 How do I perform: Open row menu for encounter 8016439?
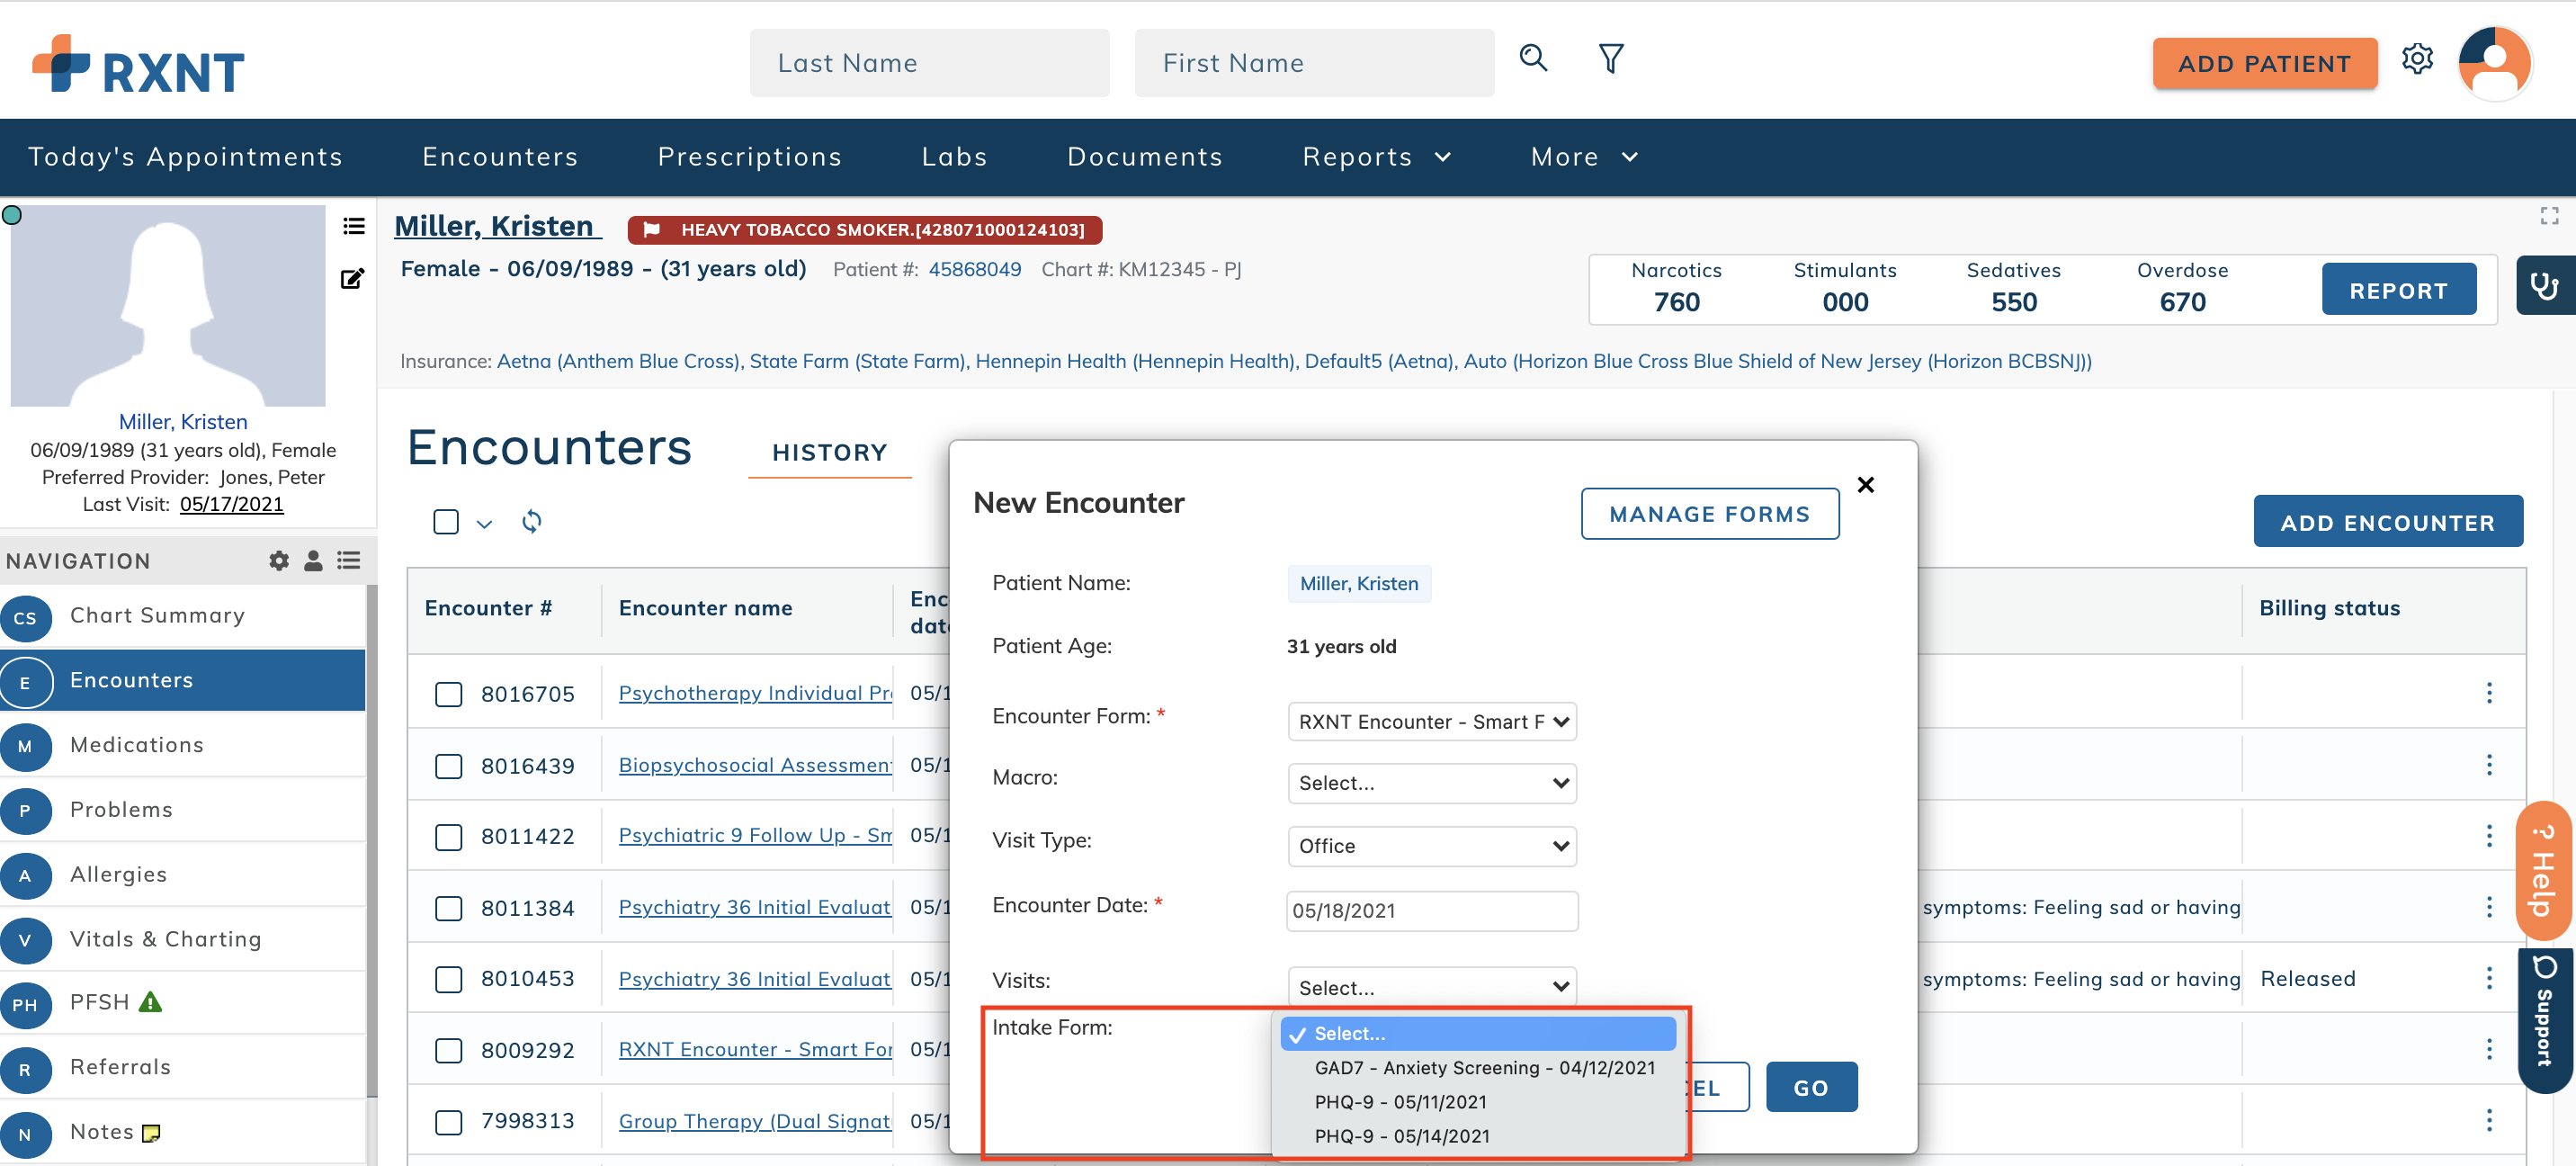click(x=2489, y=765)
